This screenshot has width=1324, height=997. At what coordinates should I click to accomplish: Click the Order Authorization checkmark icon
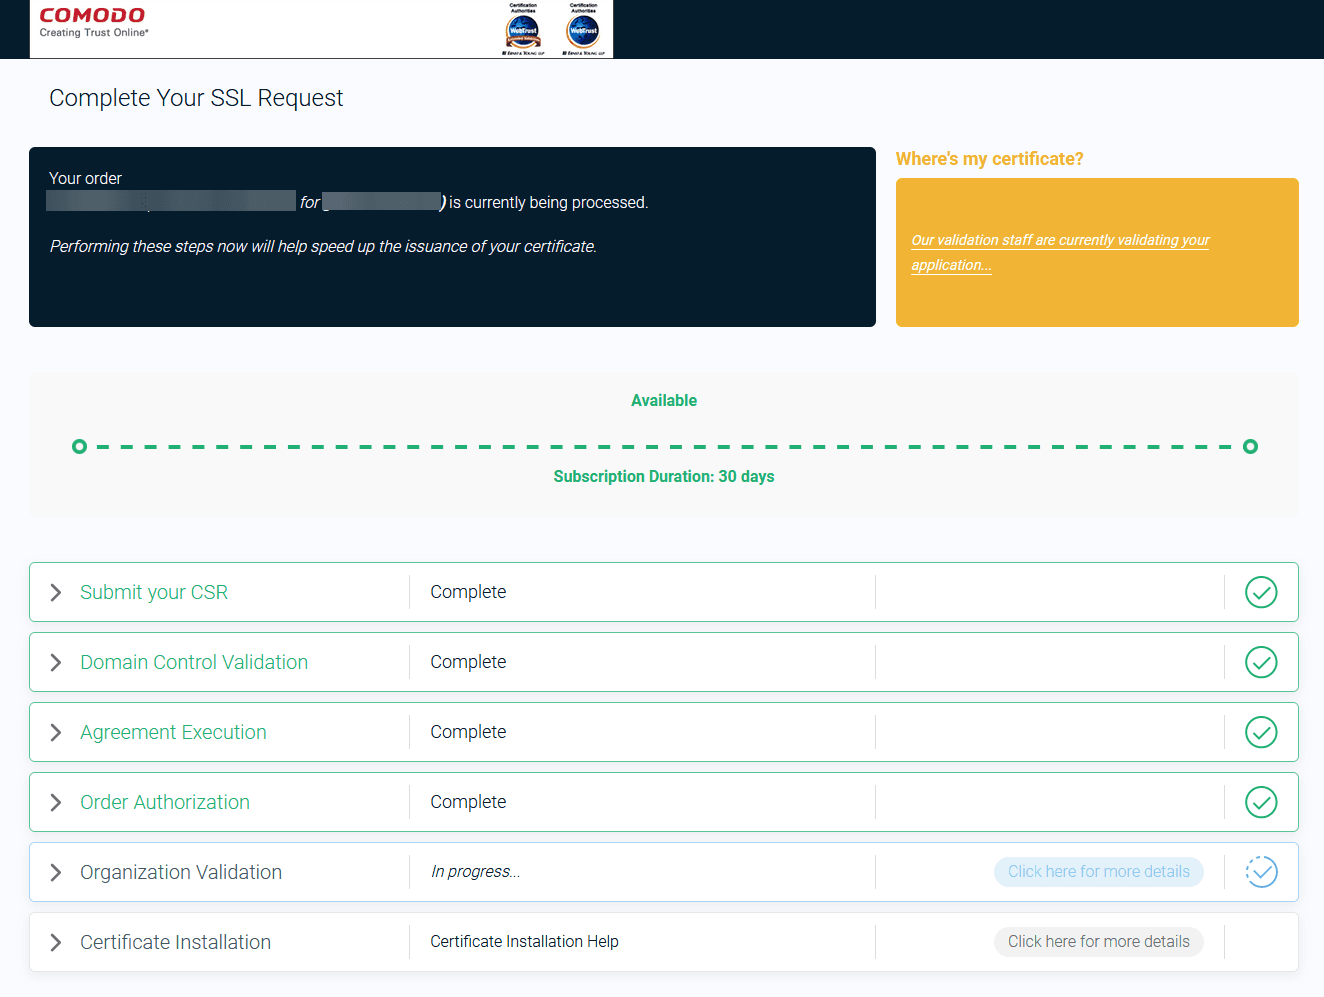tap(1261, 802)
